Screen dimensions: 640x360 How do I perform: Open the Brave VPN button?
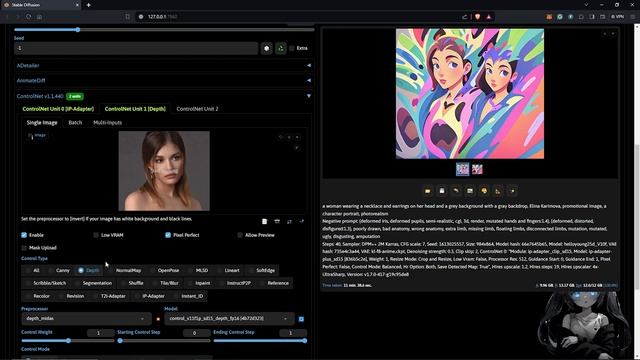tap(618, 17)
